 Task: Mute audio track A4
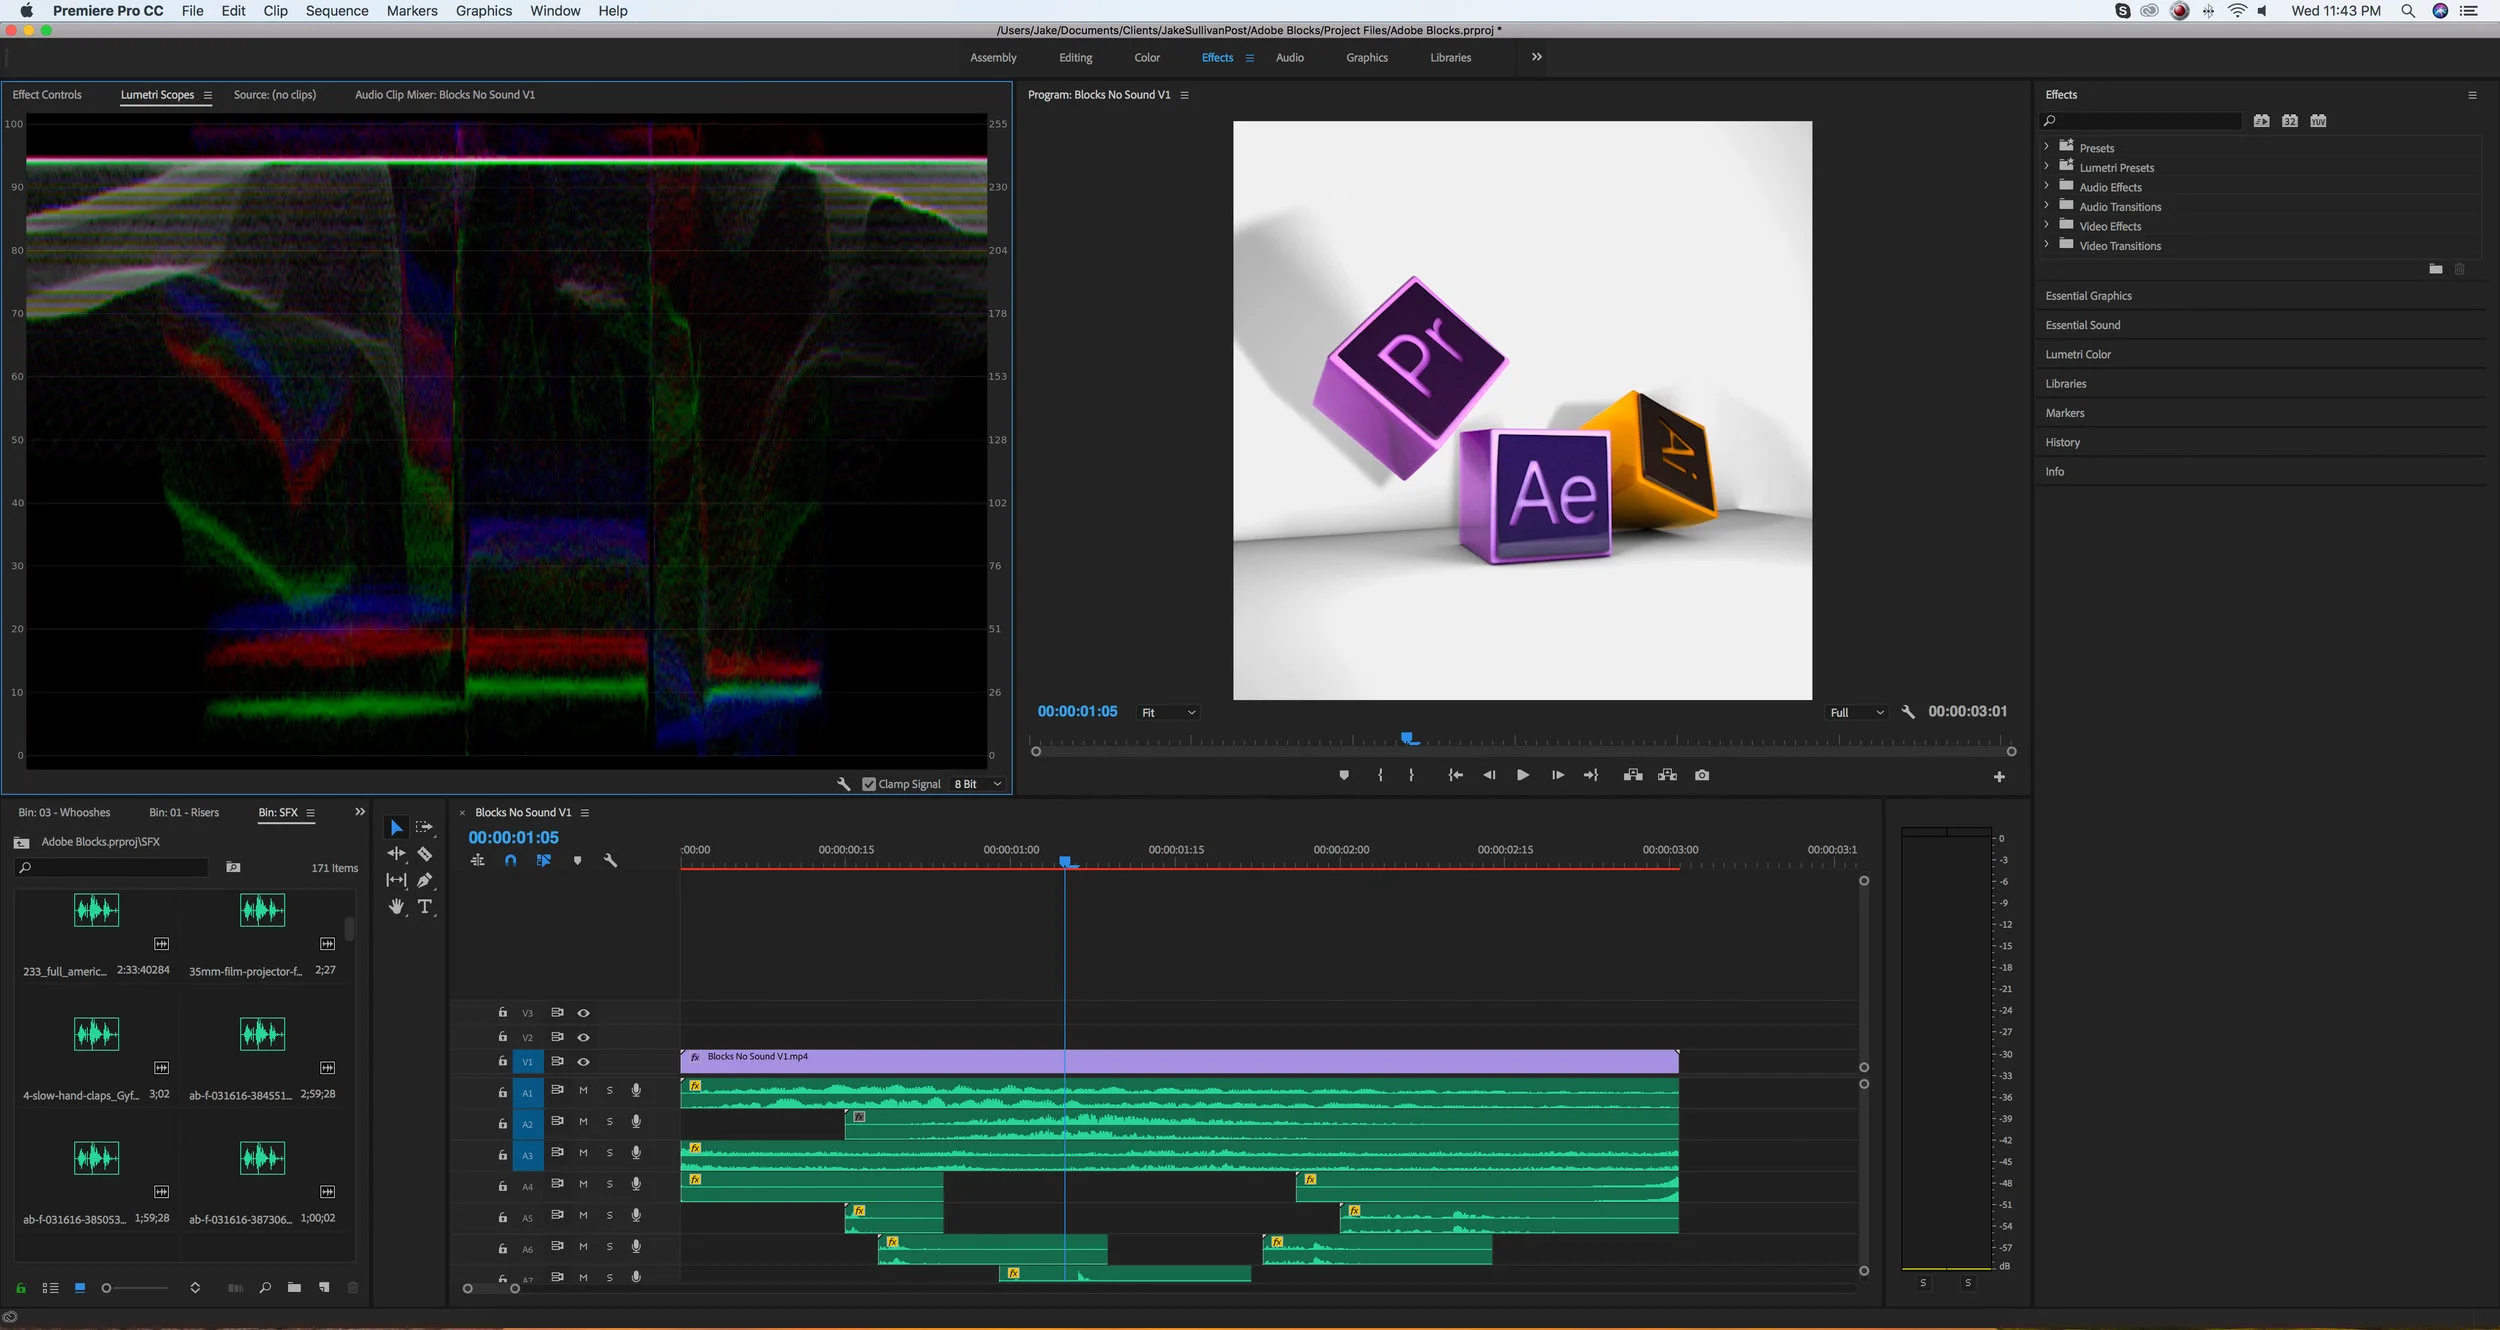coord(583,1185)
